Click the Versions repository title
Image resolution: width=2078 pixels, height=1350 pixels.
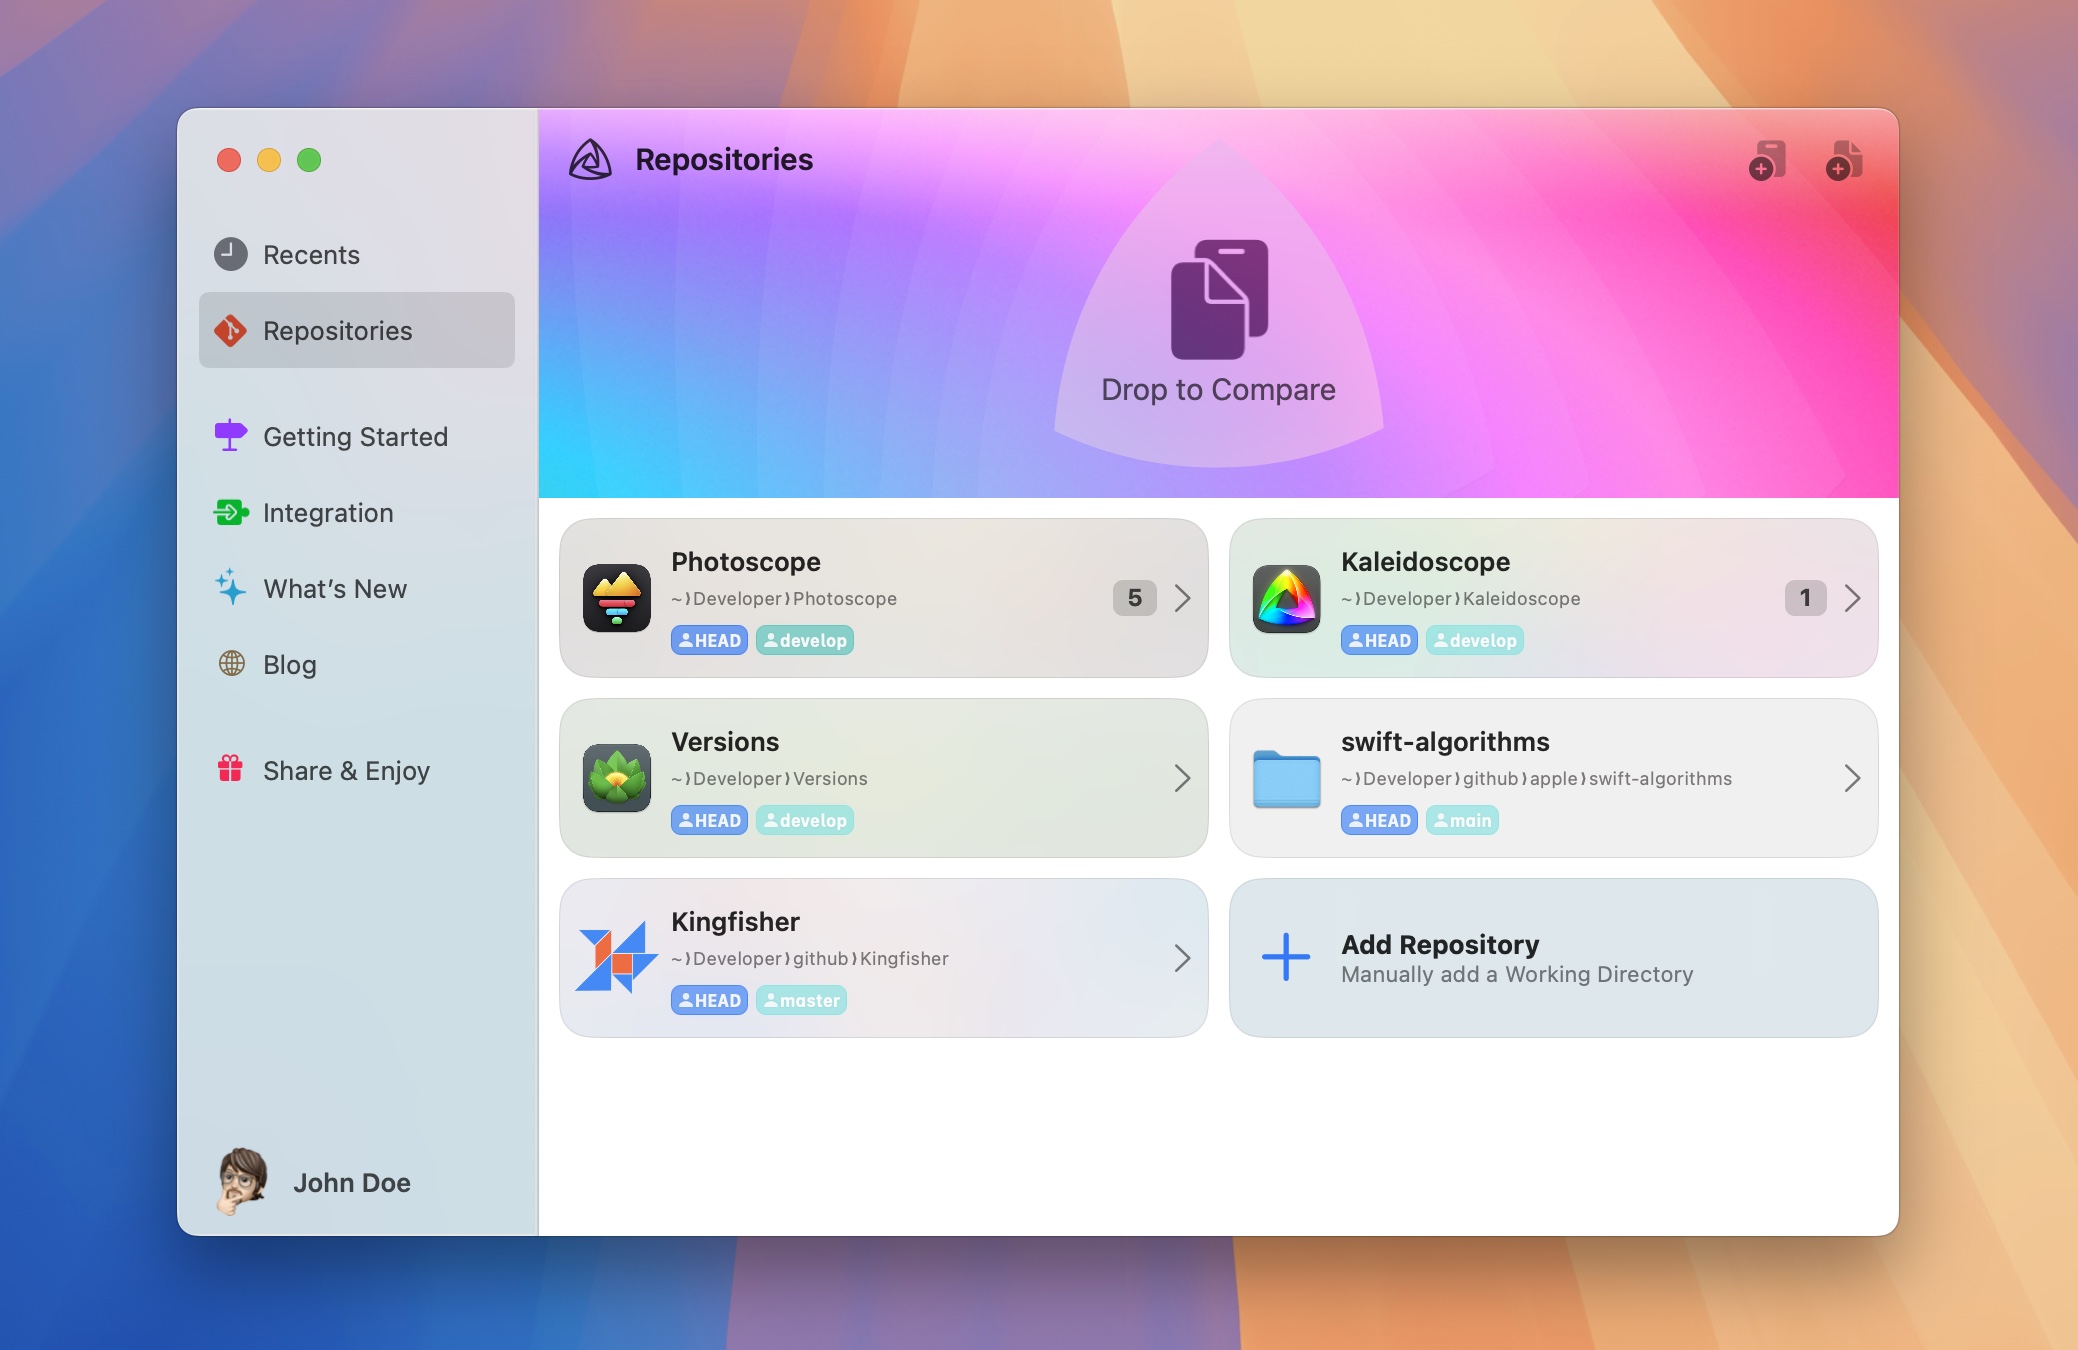coord(725,742)
